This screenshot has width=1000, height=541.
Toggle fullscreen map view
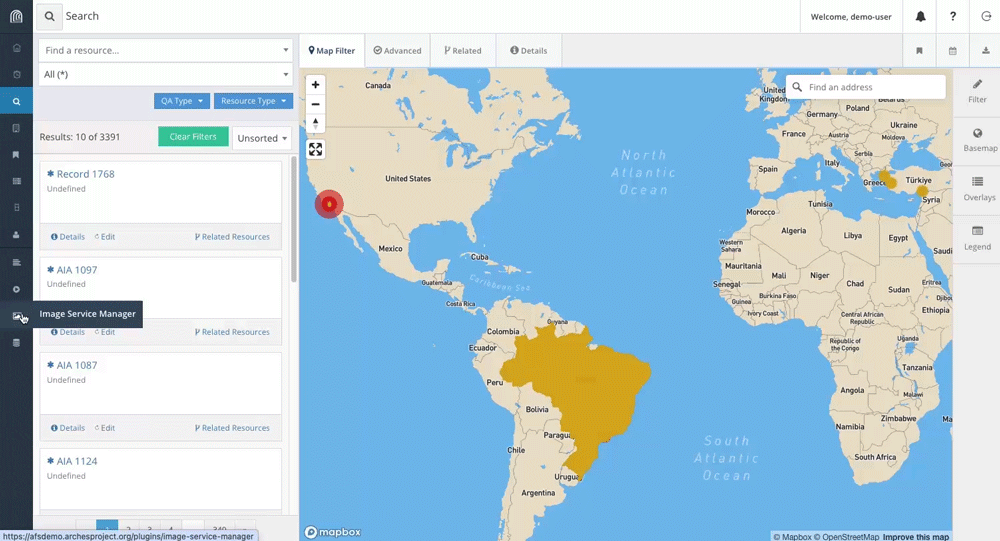point(315,149)
